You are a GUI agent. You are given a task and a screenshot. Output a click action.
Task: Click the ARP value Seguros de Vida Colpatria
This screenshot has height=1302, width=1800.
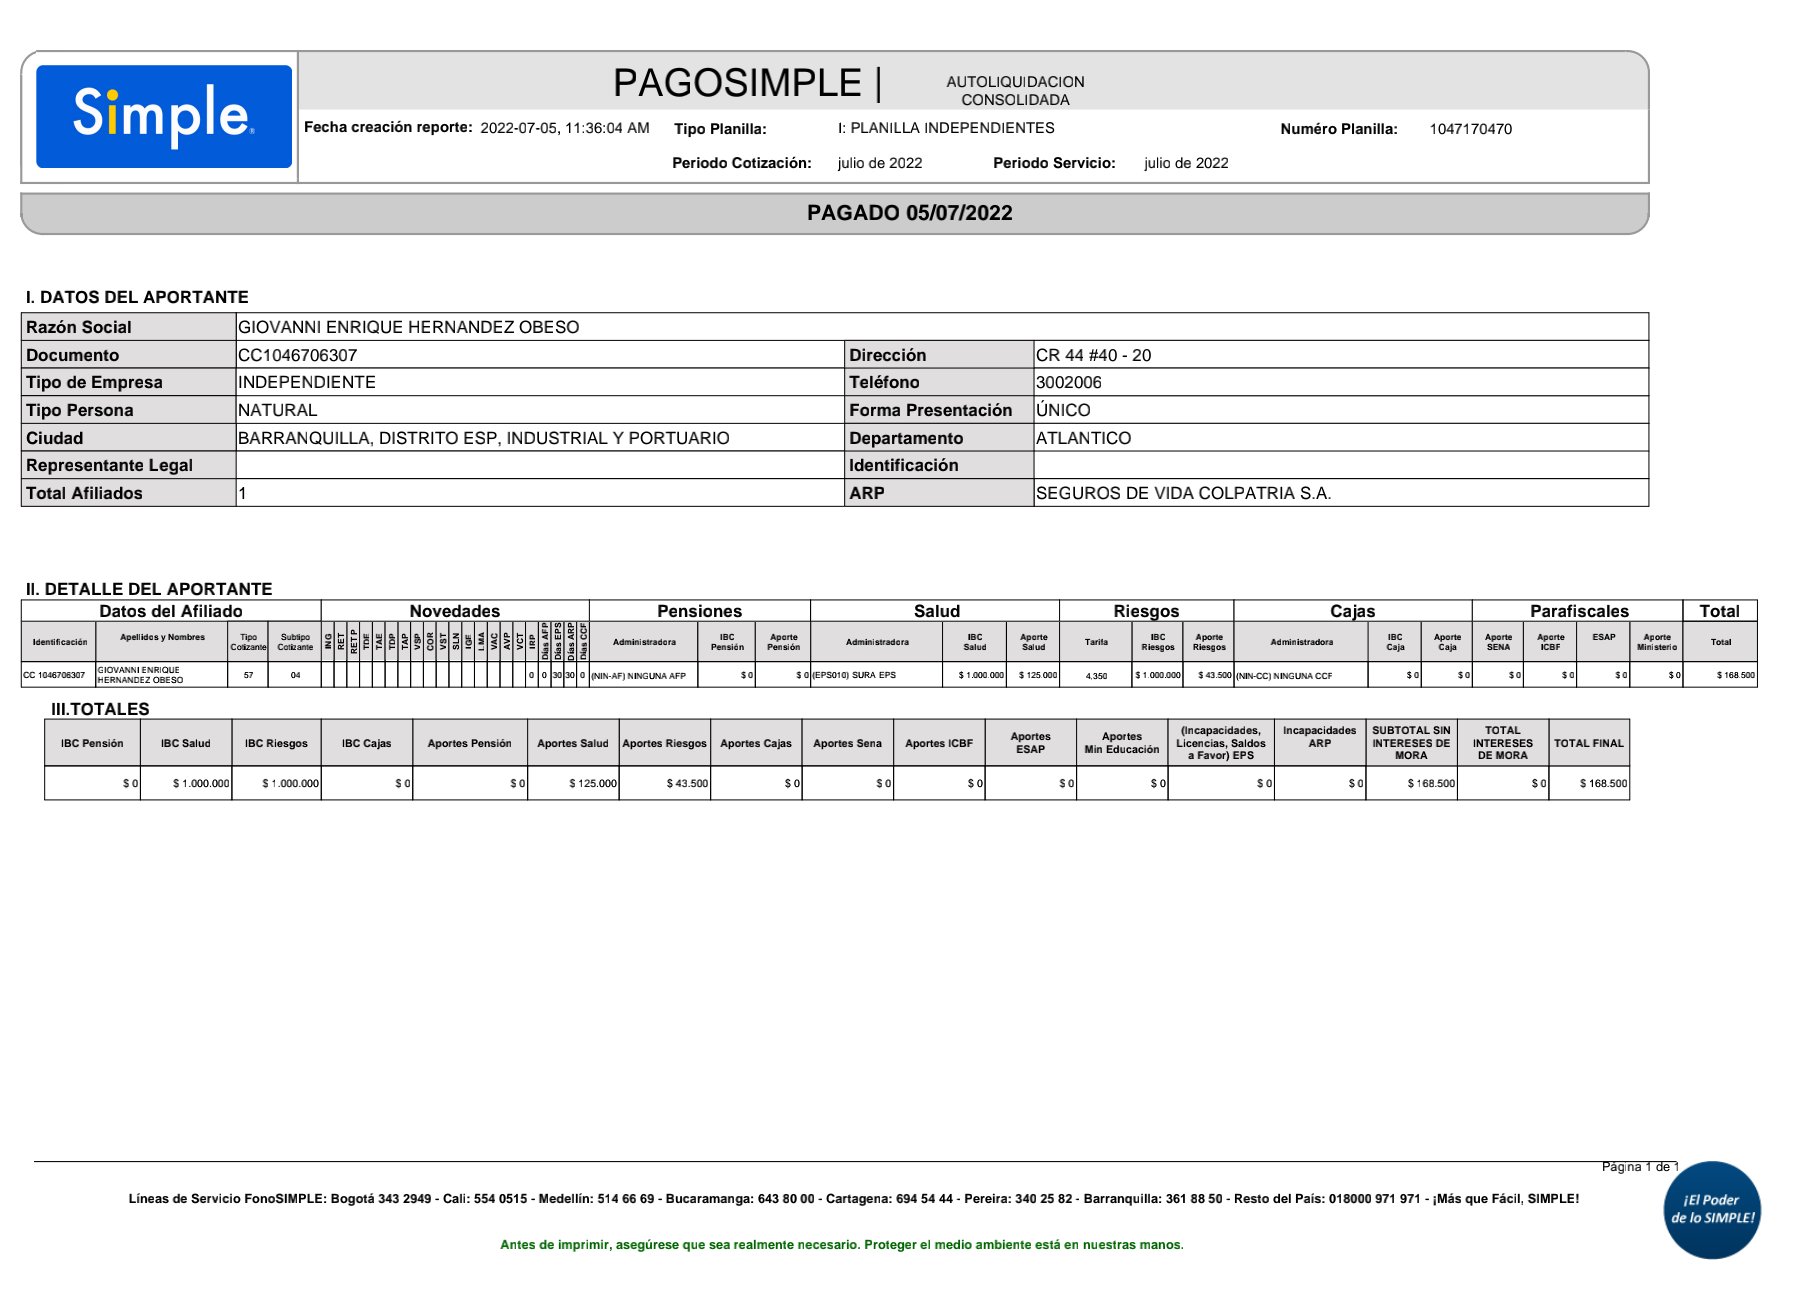pyautogui.click(x=1183, y=493)
